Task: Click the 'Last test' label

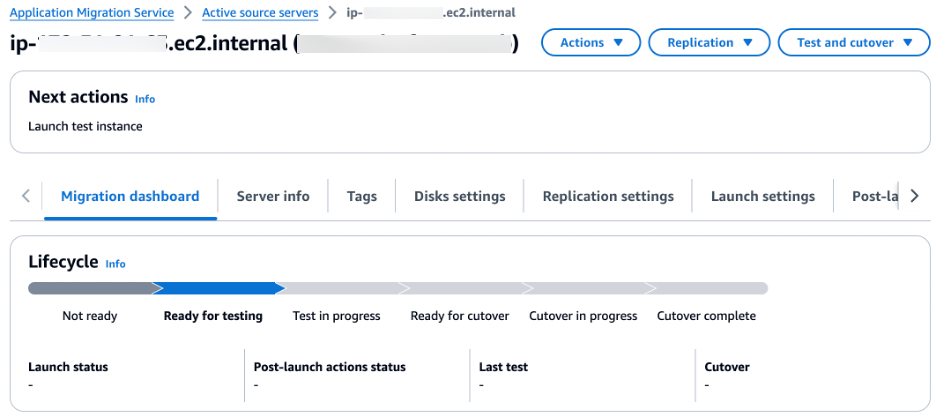Action: tap(503, 367)
